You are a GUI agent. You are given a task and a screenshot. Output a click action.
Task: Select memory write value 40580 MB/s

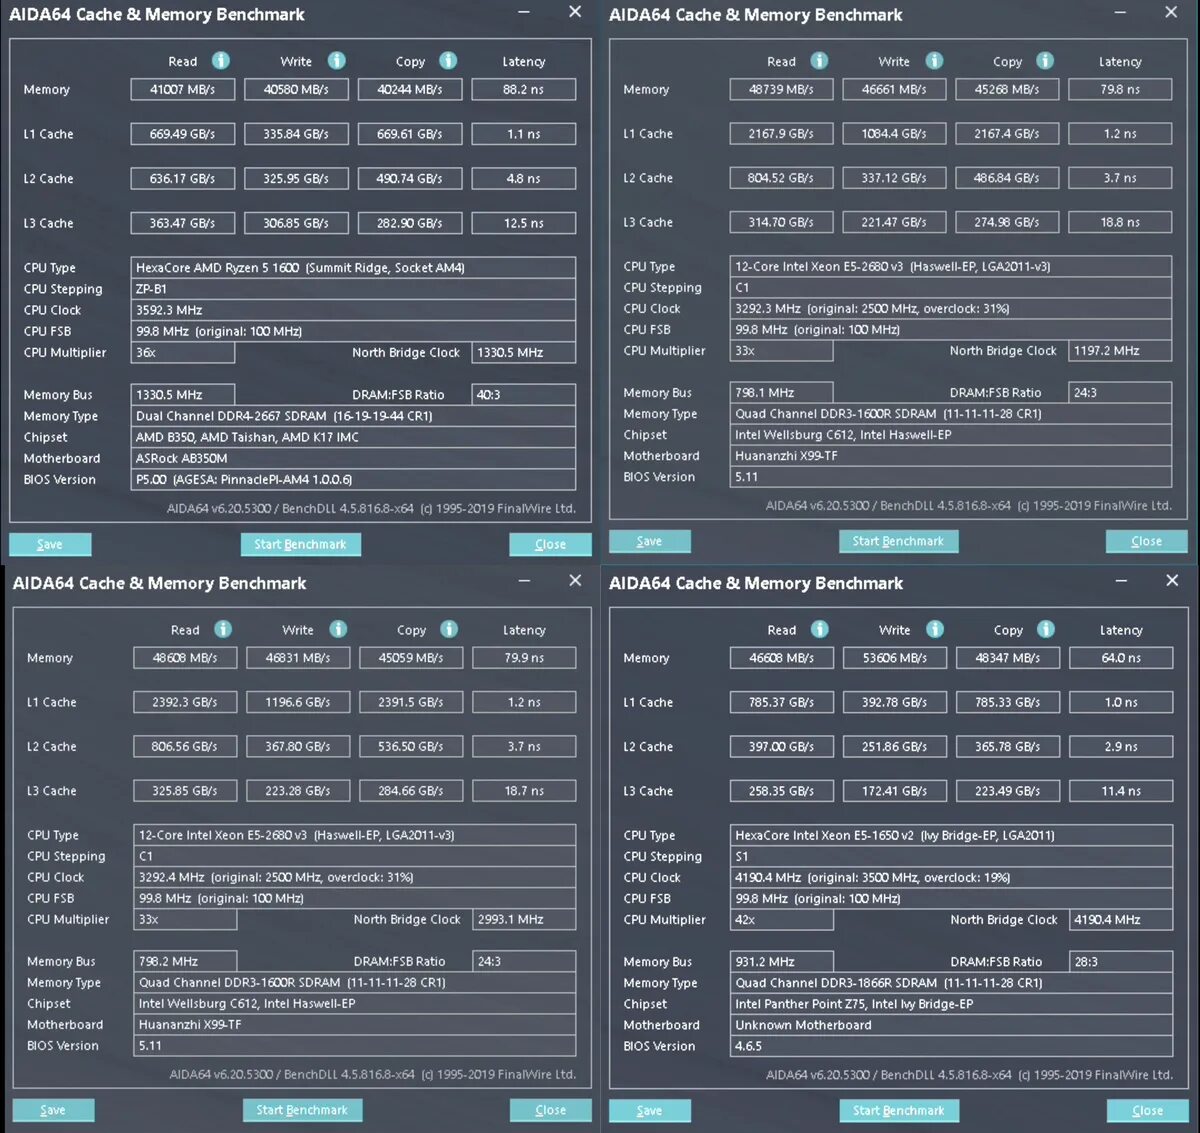tap(296, 89)
